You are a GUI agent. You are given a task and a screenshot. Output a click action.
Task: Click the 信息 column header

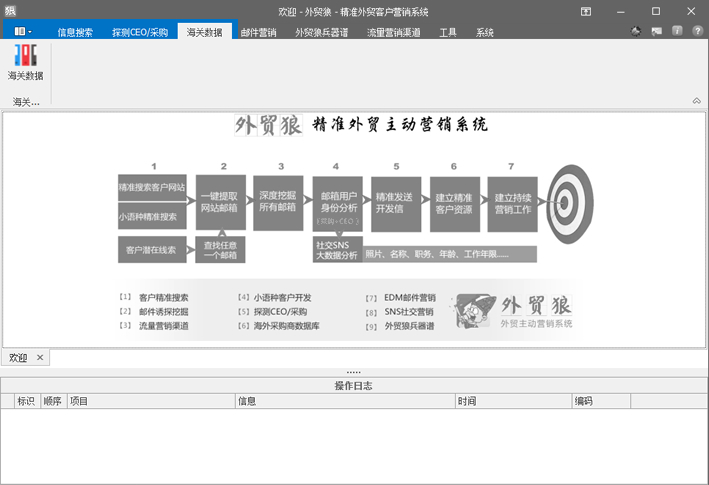click(x=345, y=401)
